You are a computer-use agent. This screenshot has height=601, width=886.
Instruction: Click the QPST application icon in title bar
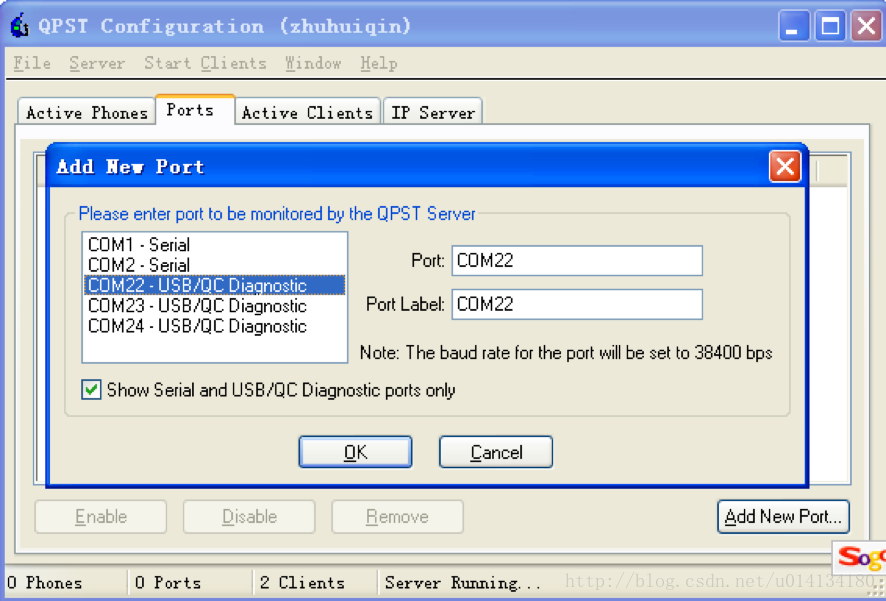tap(20, 26)
